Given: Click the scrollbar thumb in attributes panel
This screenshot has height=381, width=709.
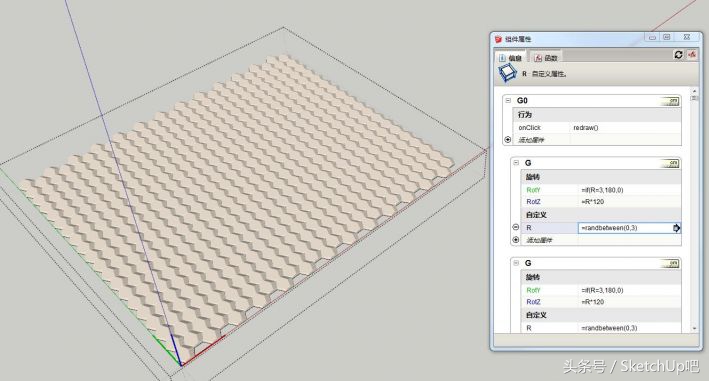Looking at the screenshot, I should pyautogui.click(x=695, y=98).
